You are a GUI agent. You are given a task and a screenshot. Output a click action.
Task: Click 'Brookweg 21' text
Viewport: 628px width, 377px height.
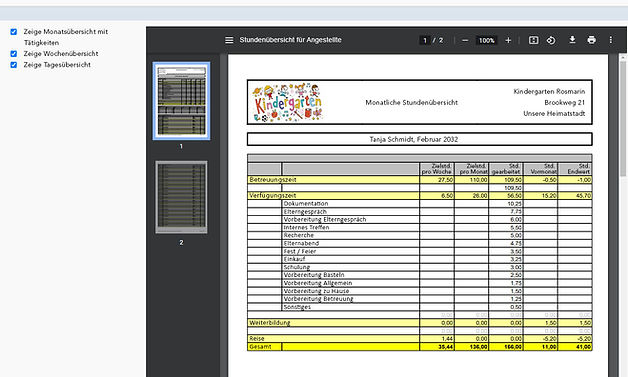[565, 103]
